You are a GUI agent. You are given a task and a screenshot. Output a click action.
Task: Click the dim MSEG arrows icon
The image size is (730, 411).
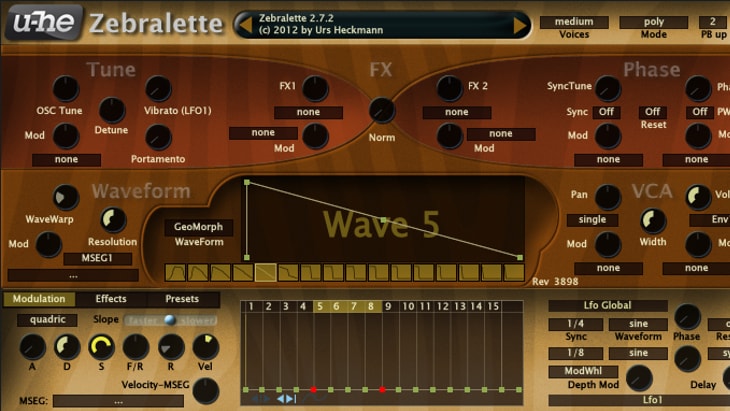(261, 399)
